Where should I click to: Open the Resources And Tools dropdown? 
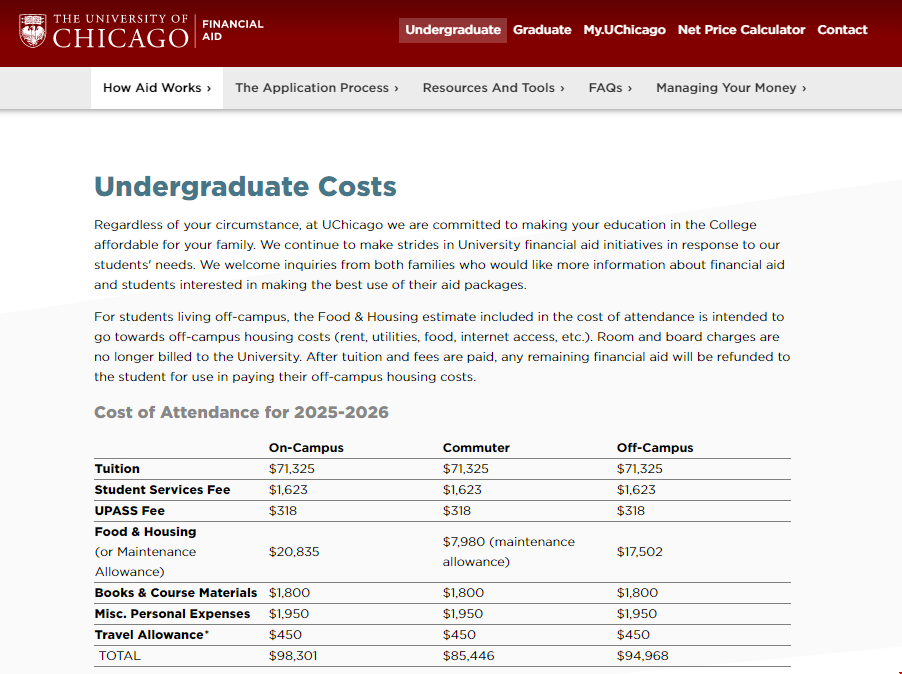tap(493, 88)
